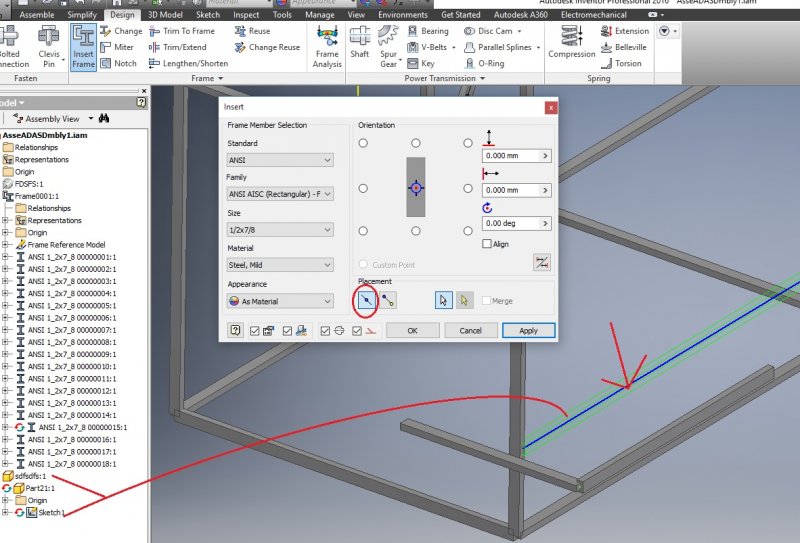Choose the Key connection tool

pyautogui.click(x=421, y=63)
